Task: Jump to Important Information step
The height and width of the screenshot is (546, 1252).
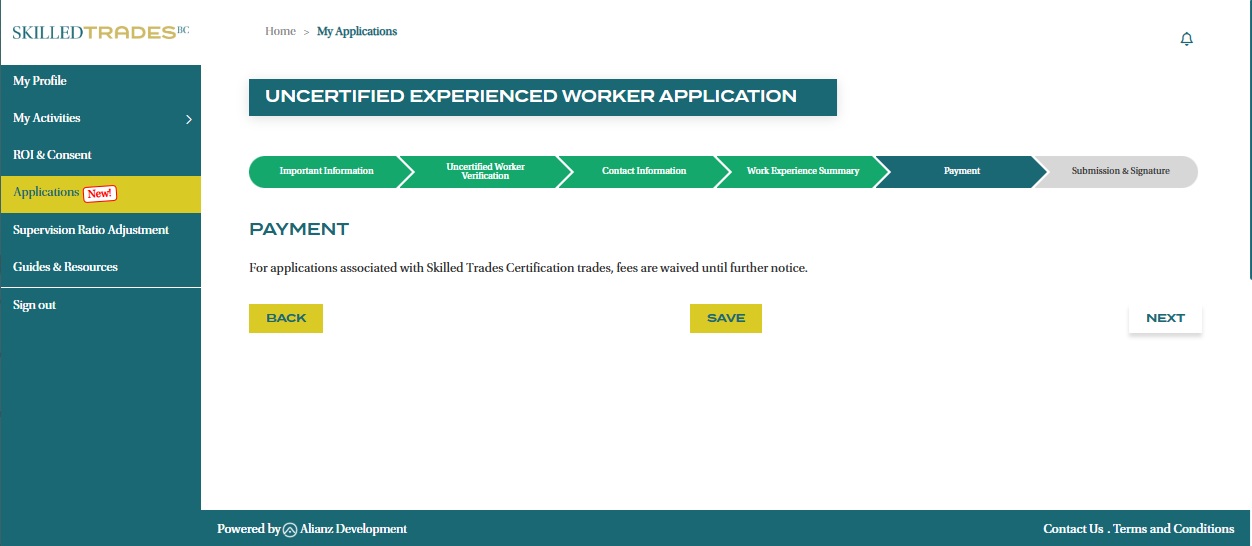Action: pyautogui.click(x=326, y=171)
